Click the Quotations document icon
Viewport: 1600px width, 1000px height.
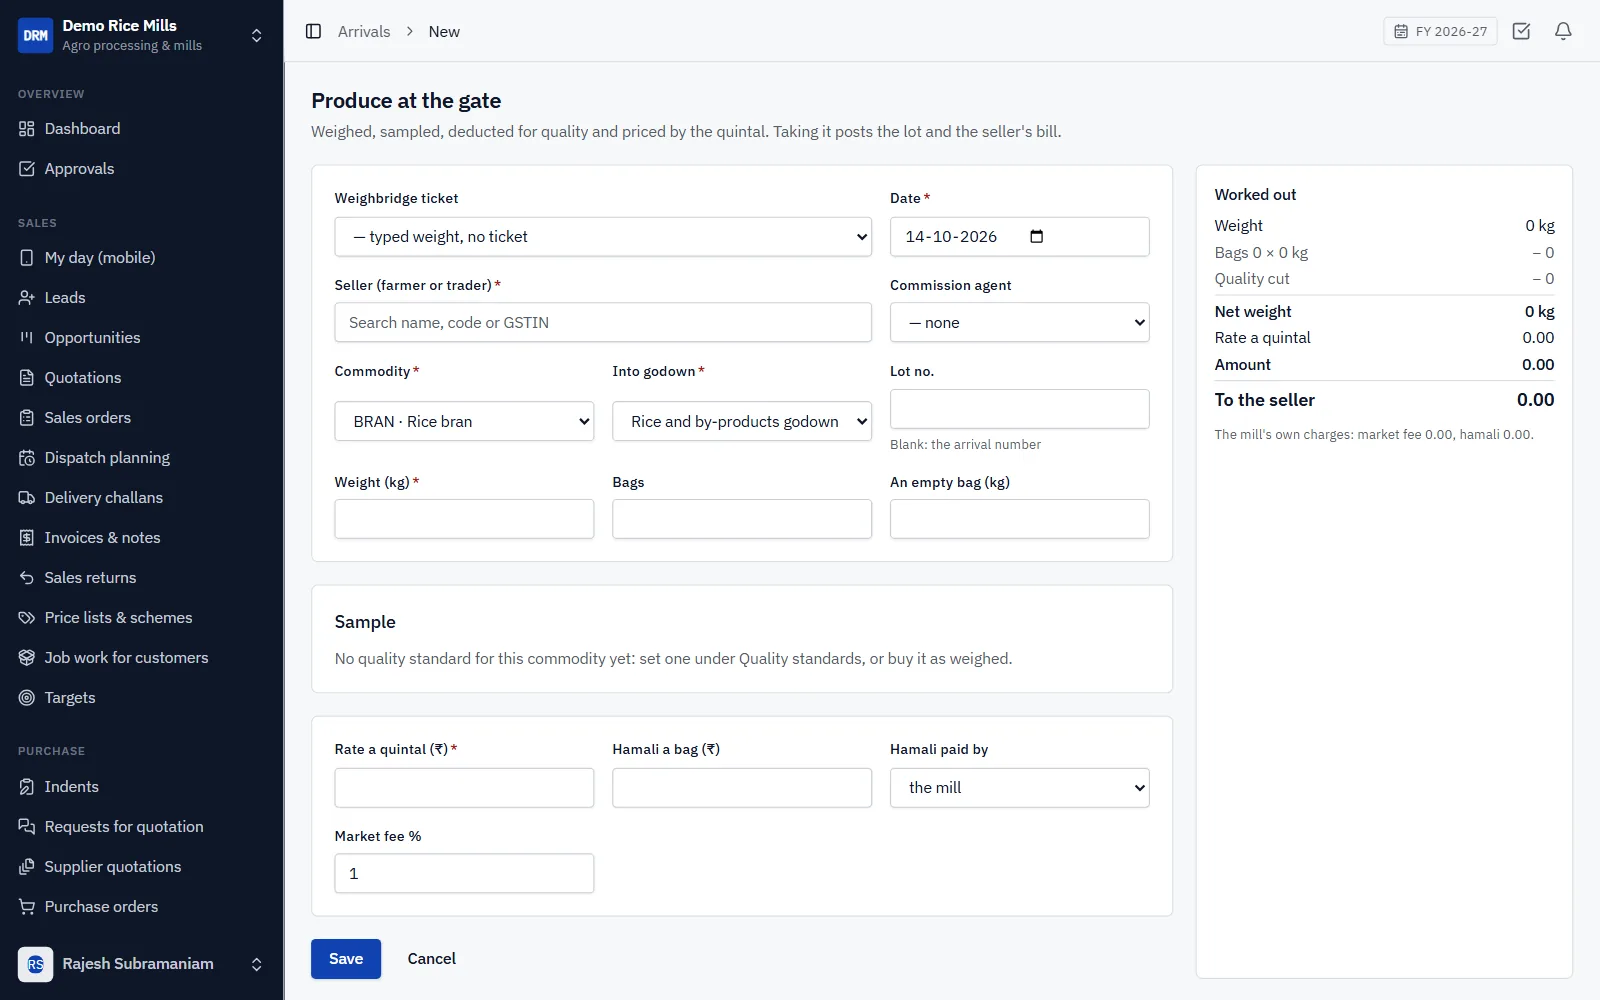point(27,378)
